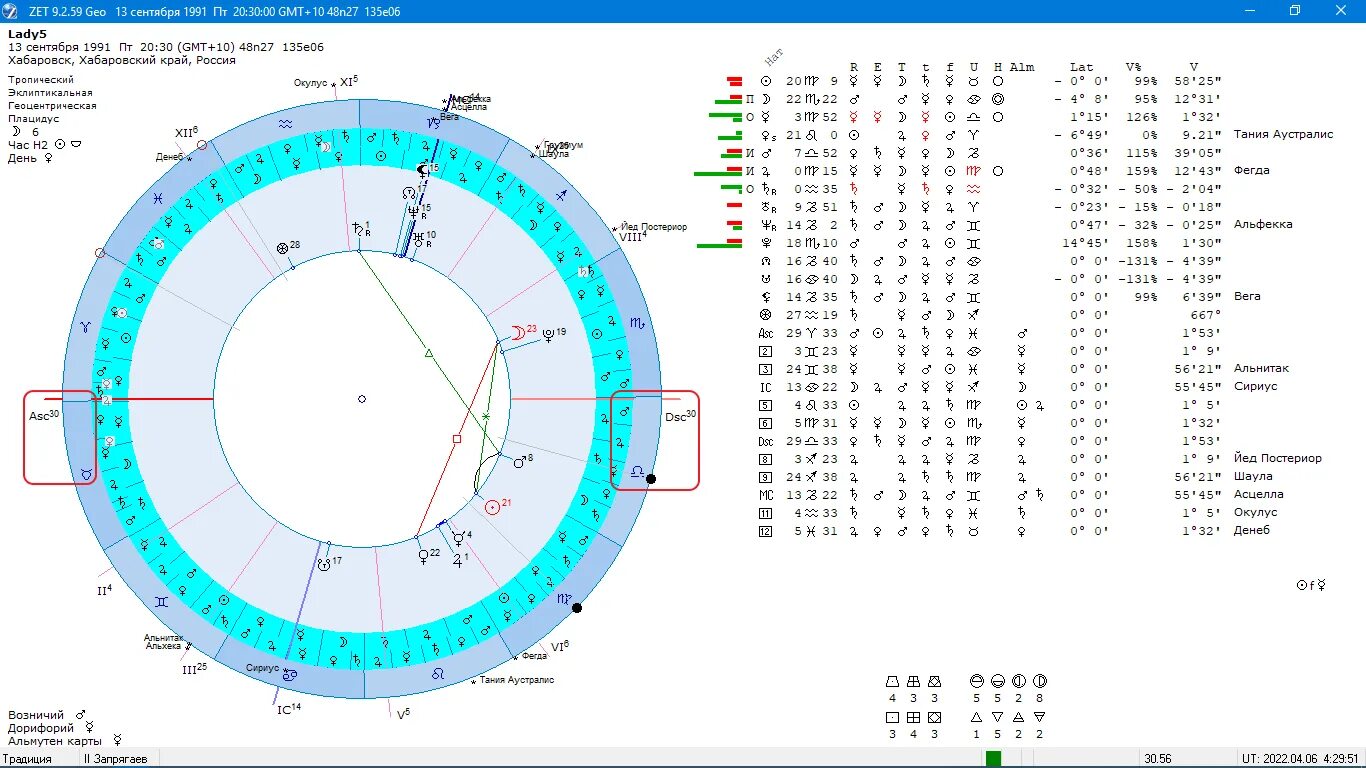Click the Aquarius sign on the outer ring

(x=286, y=124)
